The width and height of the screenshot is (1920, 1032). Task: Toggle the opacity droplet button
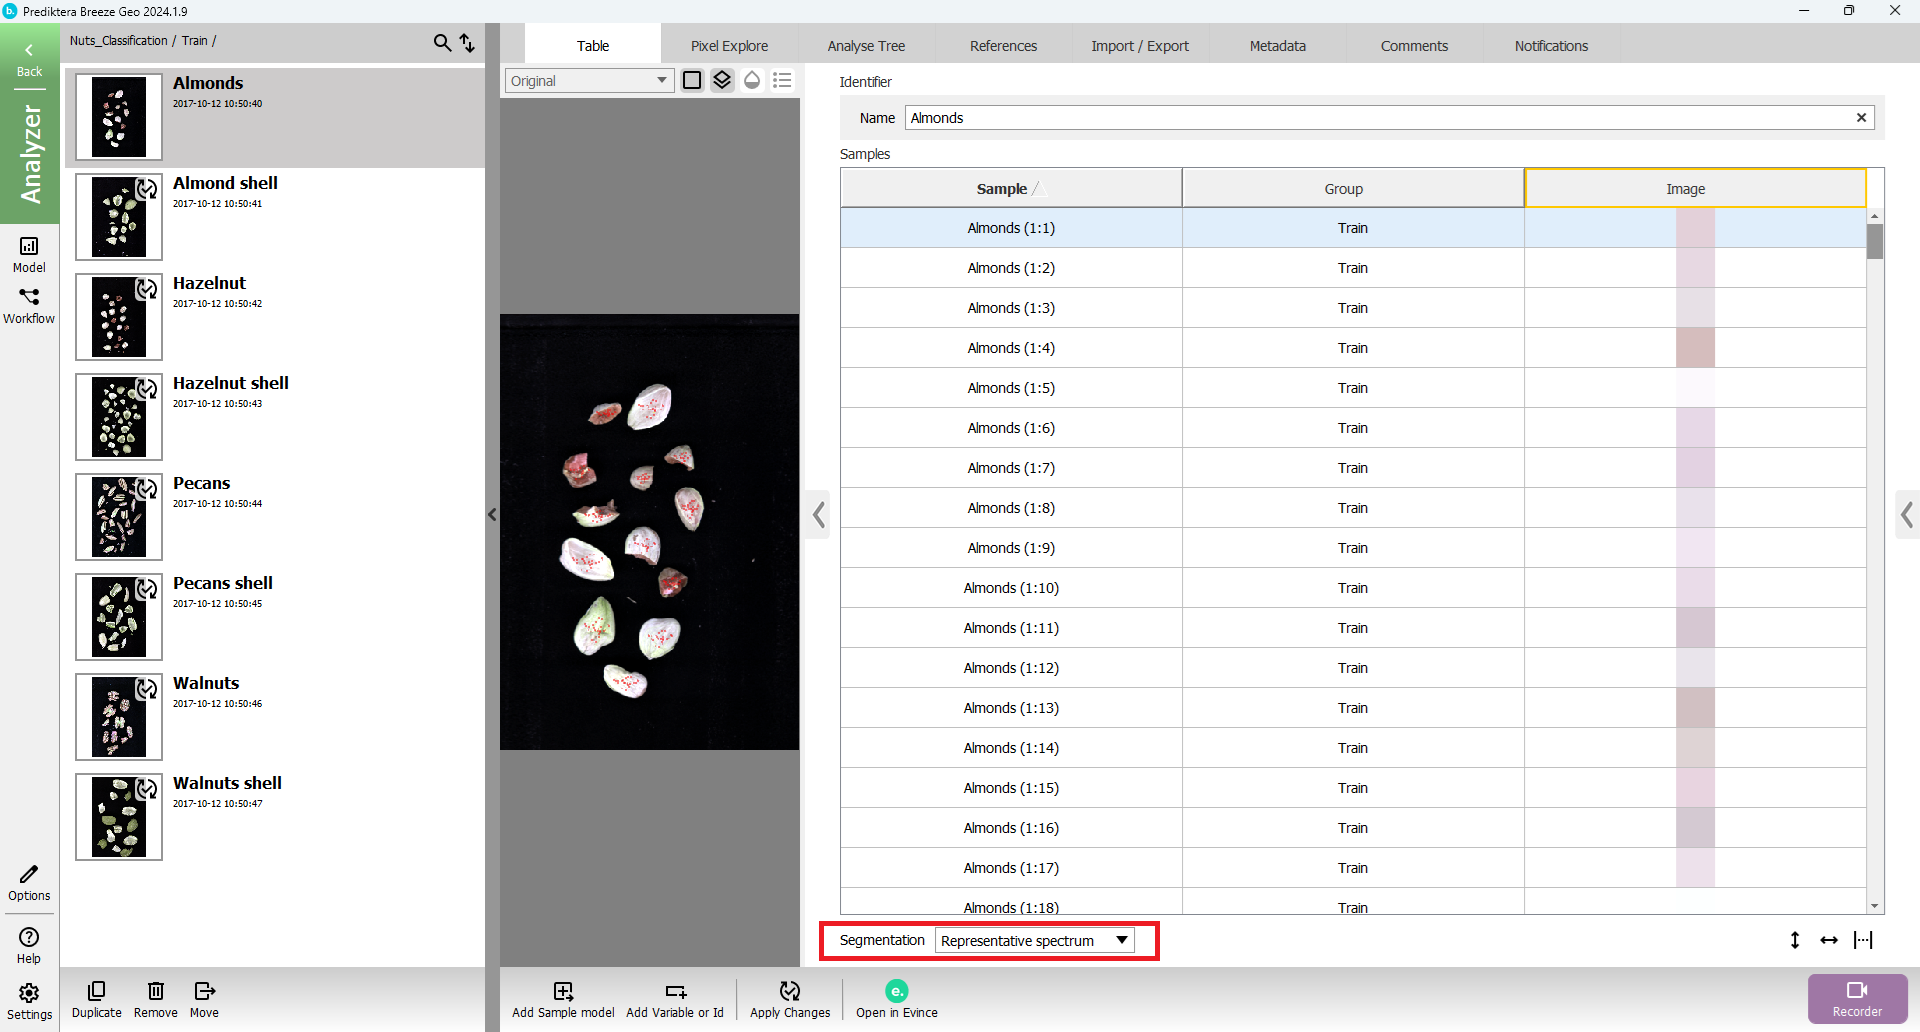click(x=752, y=80)
